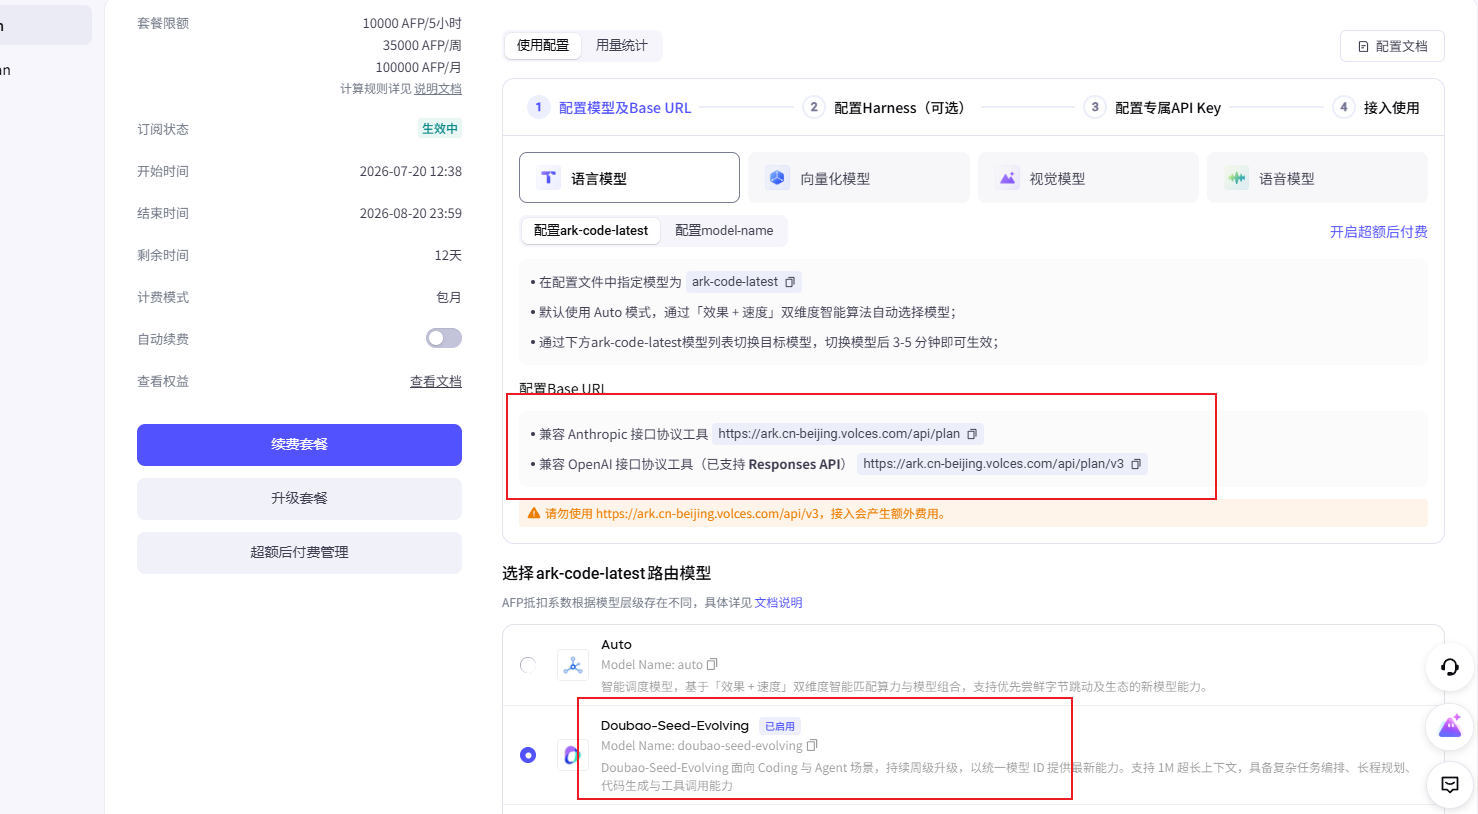Image resolution: width=1478 pixels, height=814 pixels.
Task: Click the 100000 AFP/月 limit
Action: pyautogui.click(x=418, y=67)
